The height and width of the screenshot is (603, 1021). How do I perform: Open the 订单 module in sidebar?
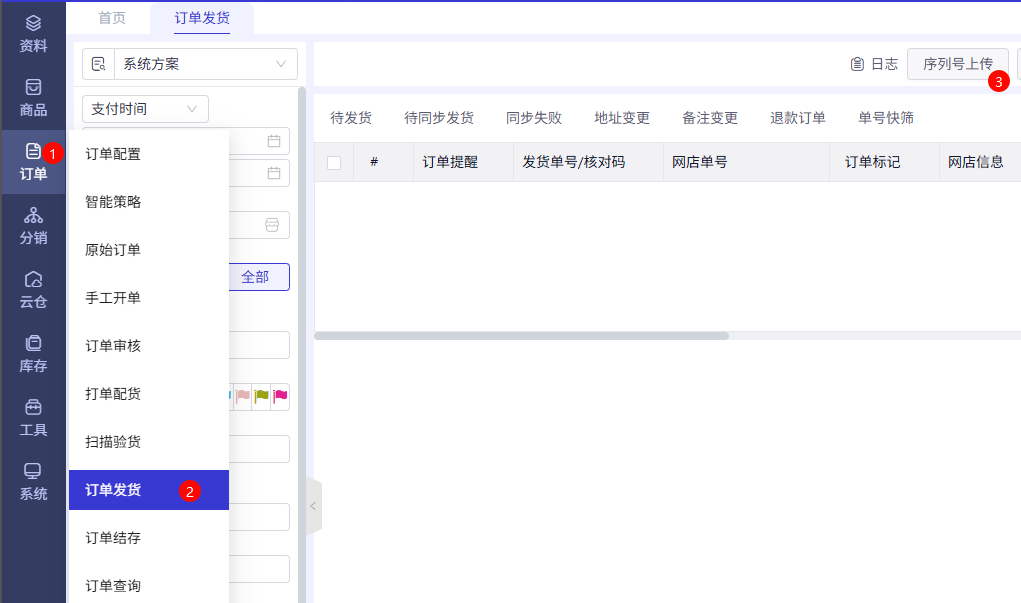[33, 162]
